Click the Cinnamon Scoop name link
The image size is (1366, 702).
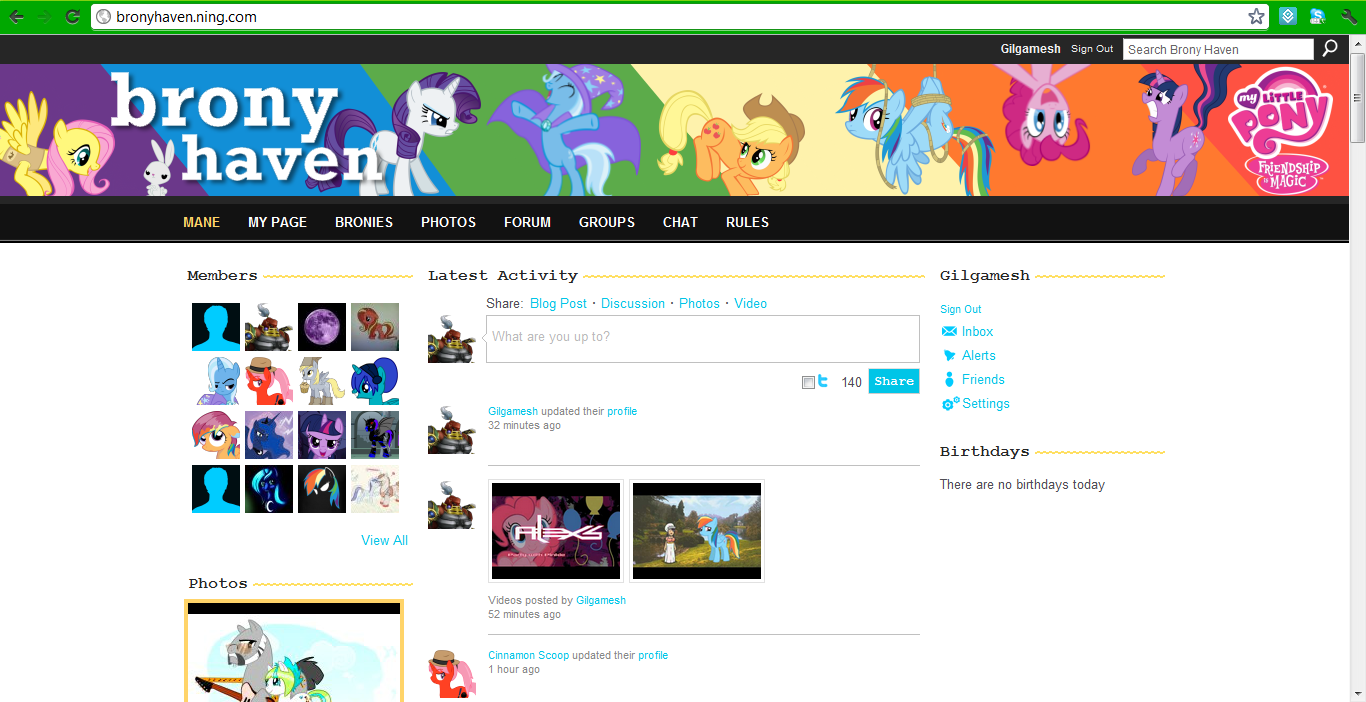click(528, 655)
